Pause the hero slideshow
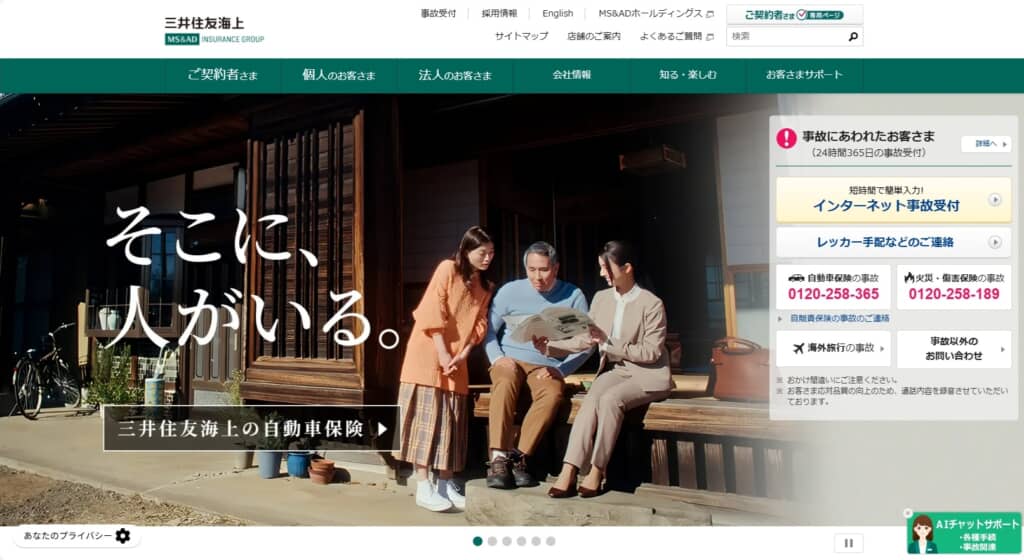1024x560 pixels. pyautogui.click(x=848, y=543)
